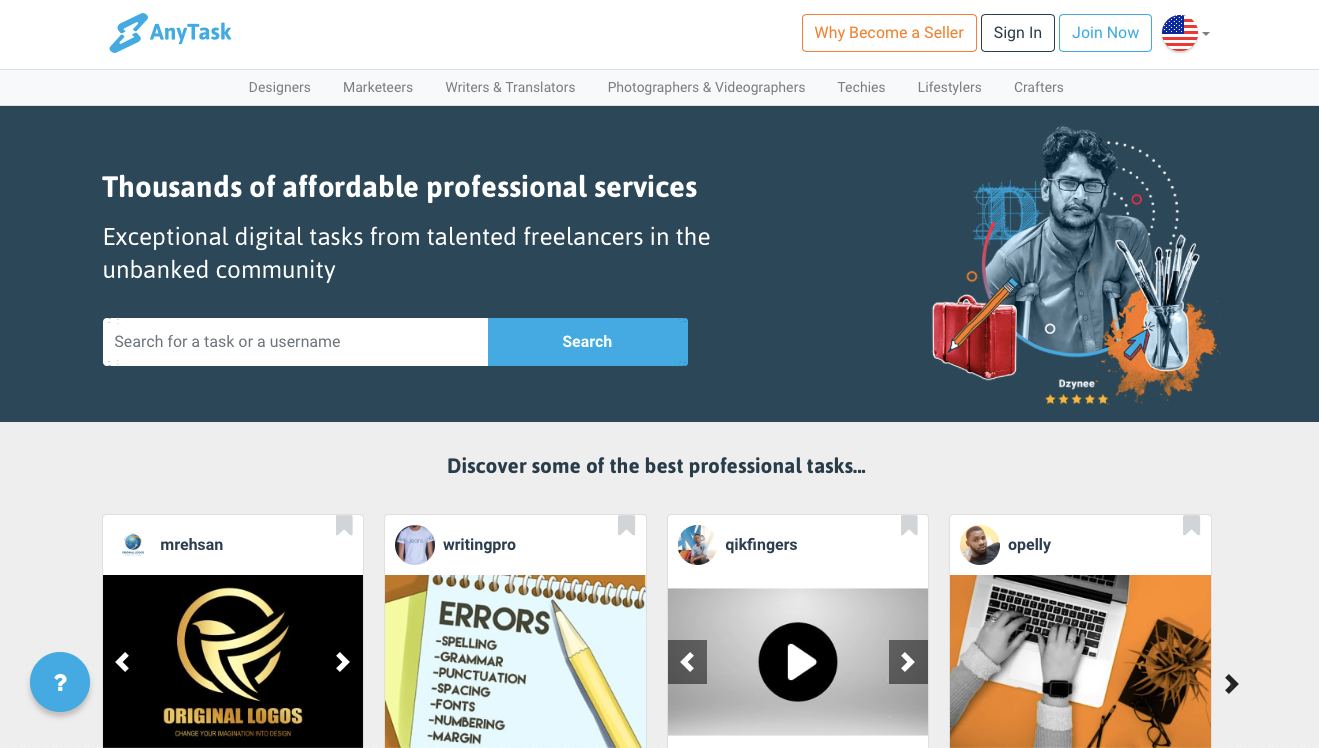Advance task carousel with right arrow
The image size is (1319, 748).
(x=1232, y=684)
